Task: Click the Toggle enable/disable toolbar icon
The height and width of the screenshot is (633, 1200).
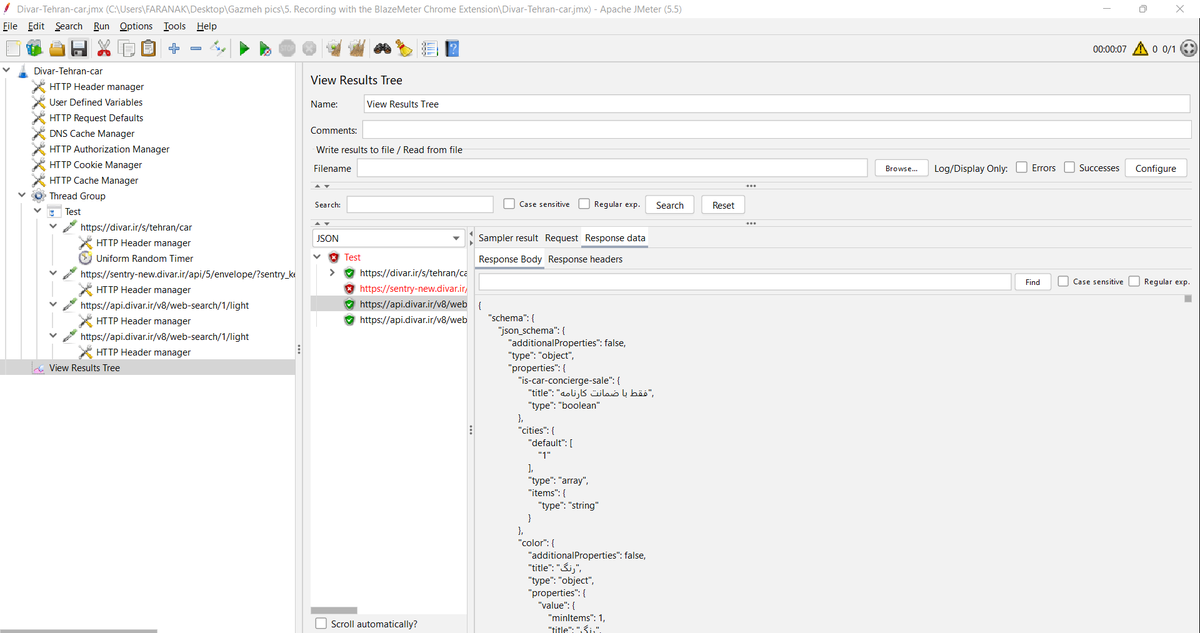Action: [219, 48]
